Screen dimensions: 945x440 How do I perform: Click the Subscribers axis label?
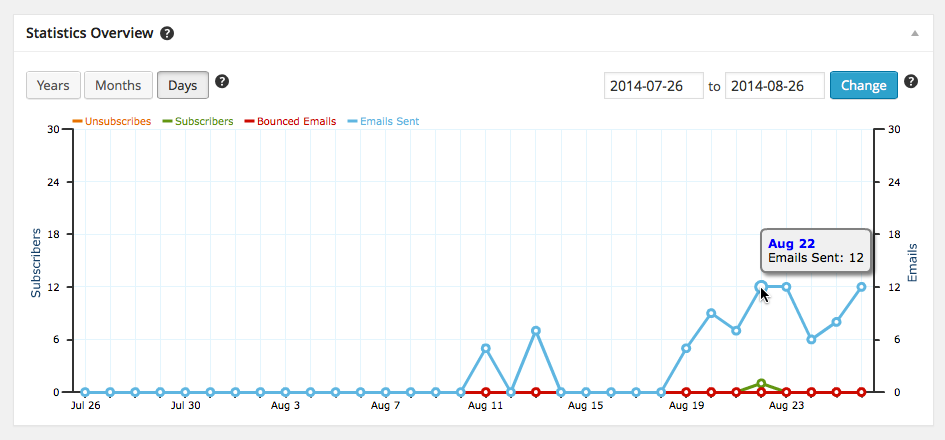[36, 262]
